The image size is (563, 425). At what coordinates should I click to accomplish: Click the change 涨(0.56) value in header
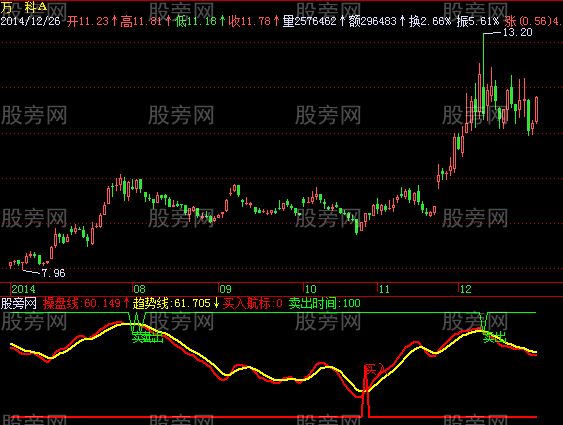click(527, 21)
